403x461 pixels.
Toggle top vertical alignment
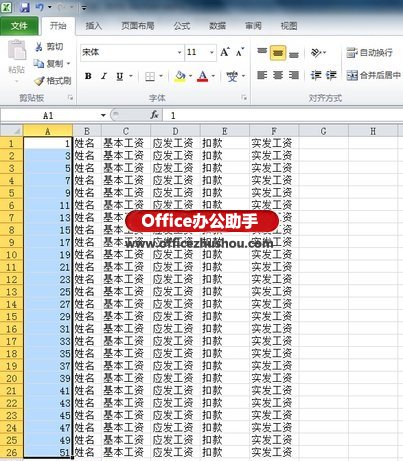point(262,52)
